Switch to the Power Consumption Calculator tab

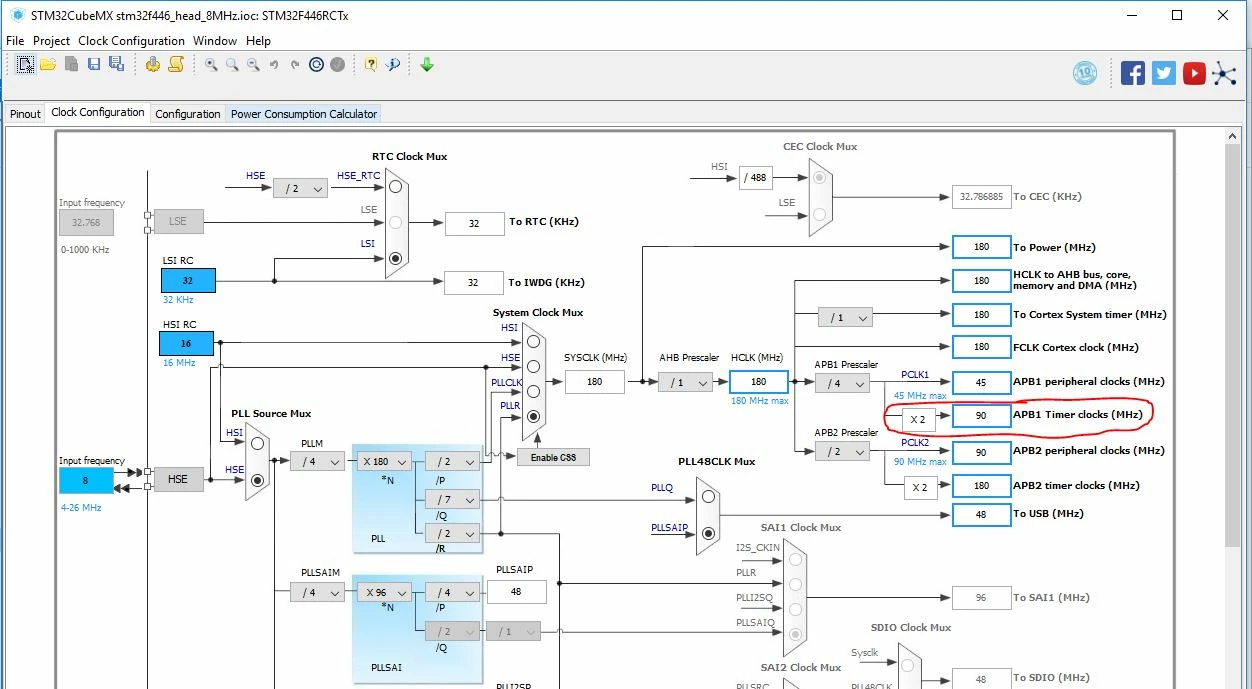[x=304, y=114]
